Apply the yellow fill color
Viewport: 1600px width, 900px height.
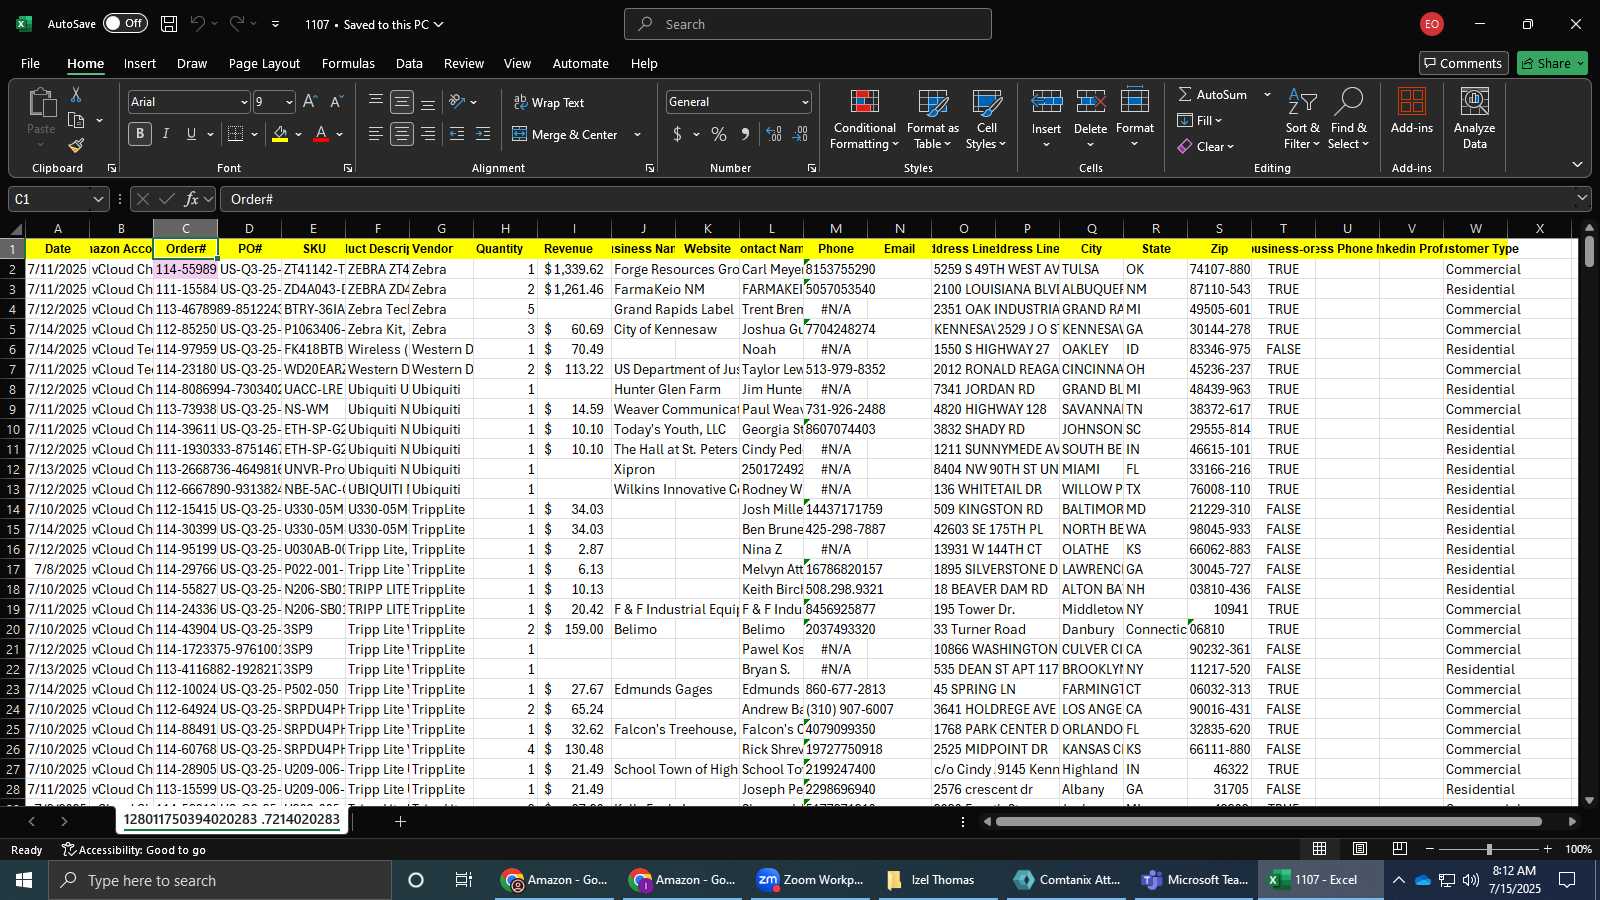(x=280, y=134)
